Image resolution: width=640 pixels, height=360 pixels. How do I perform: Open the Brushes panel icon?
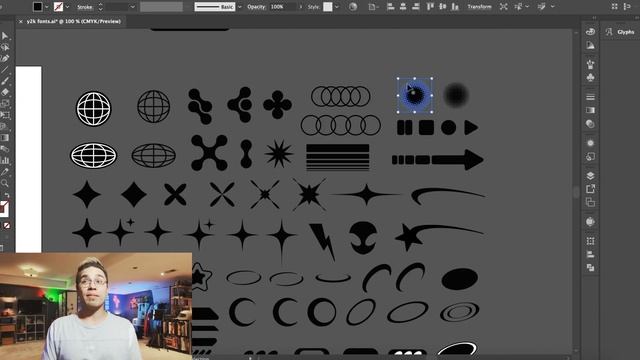tap(590, 64)
